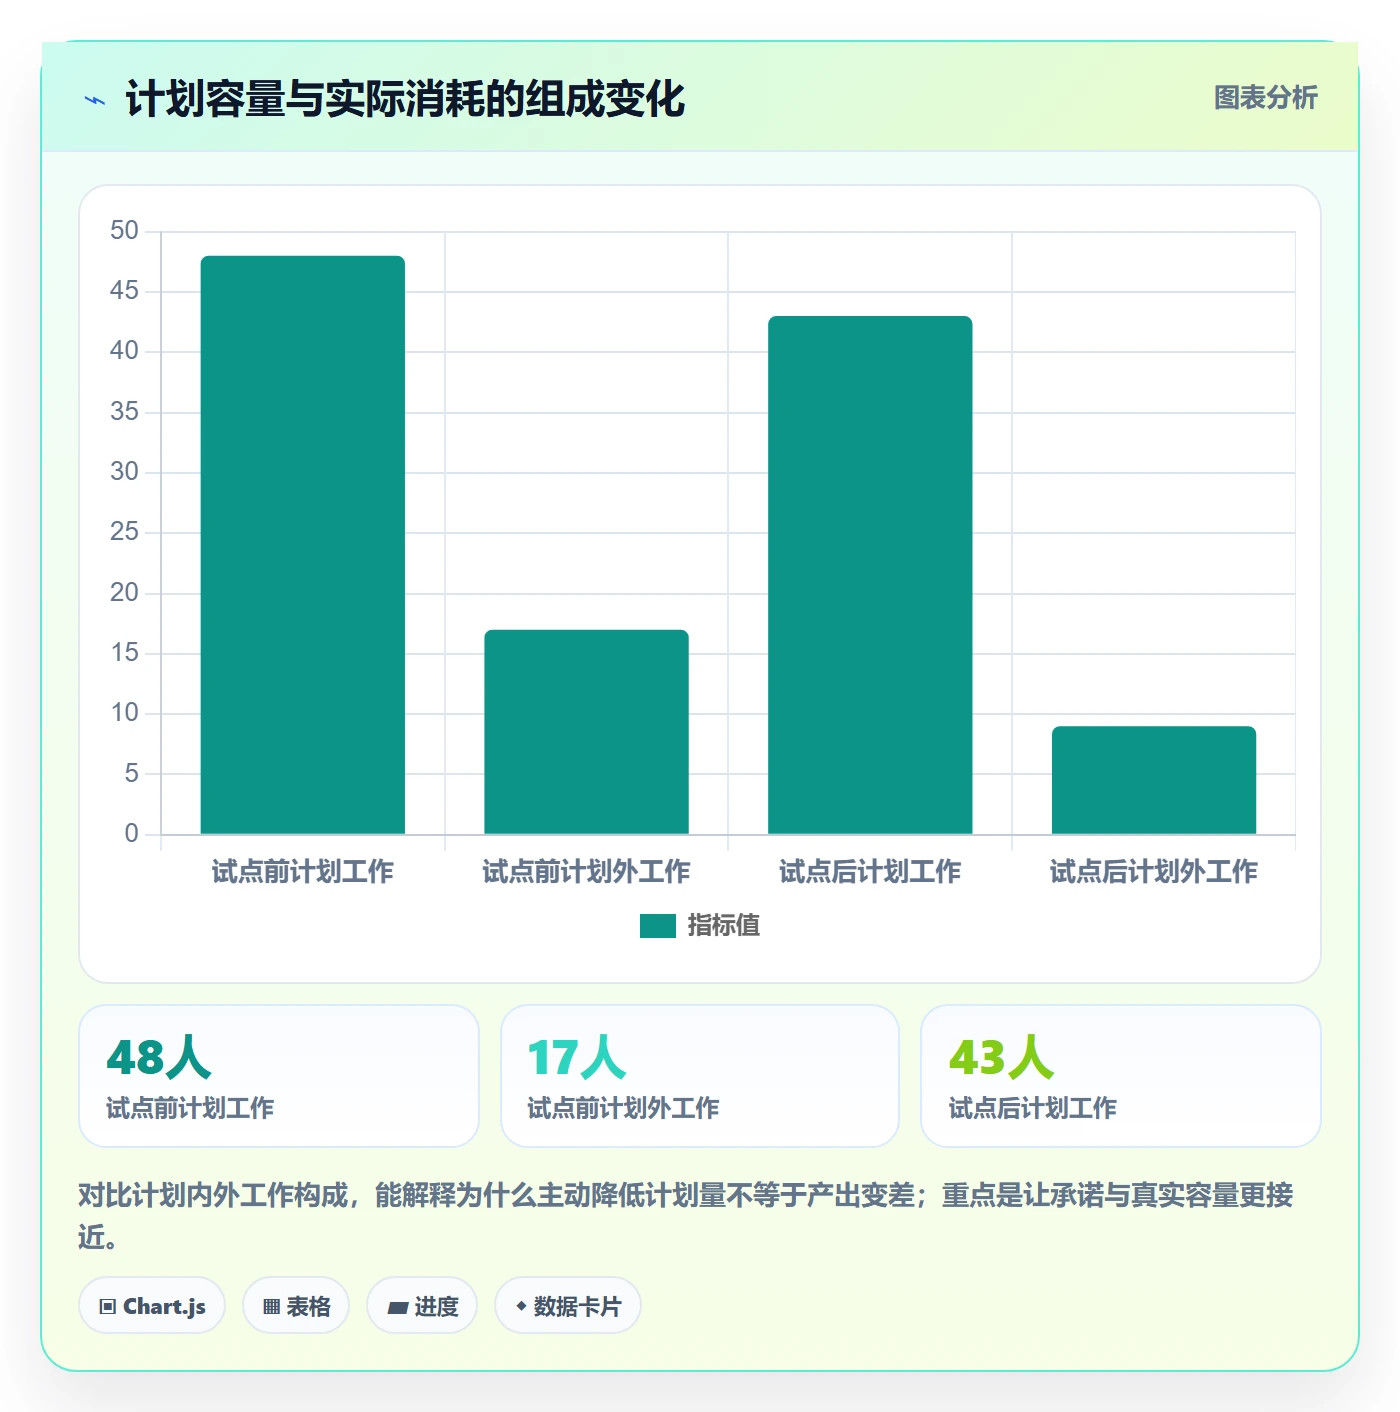Click the 试点后计划工作 bar in chart
The width and height of the screenshot is (1400, 1412).
pos(870,575)
